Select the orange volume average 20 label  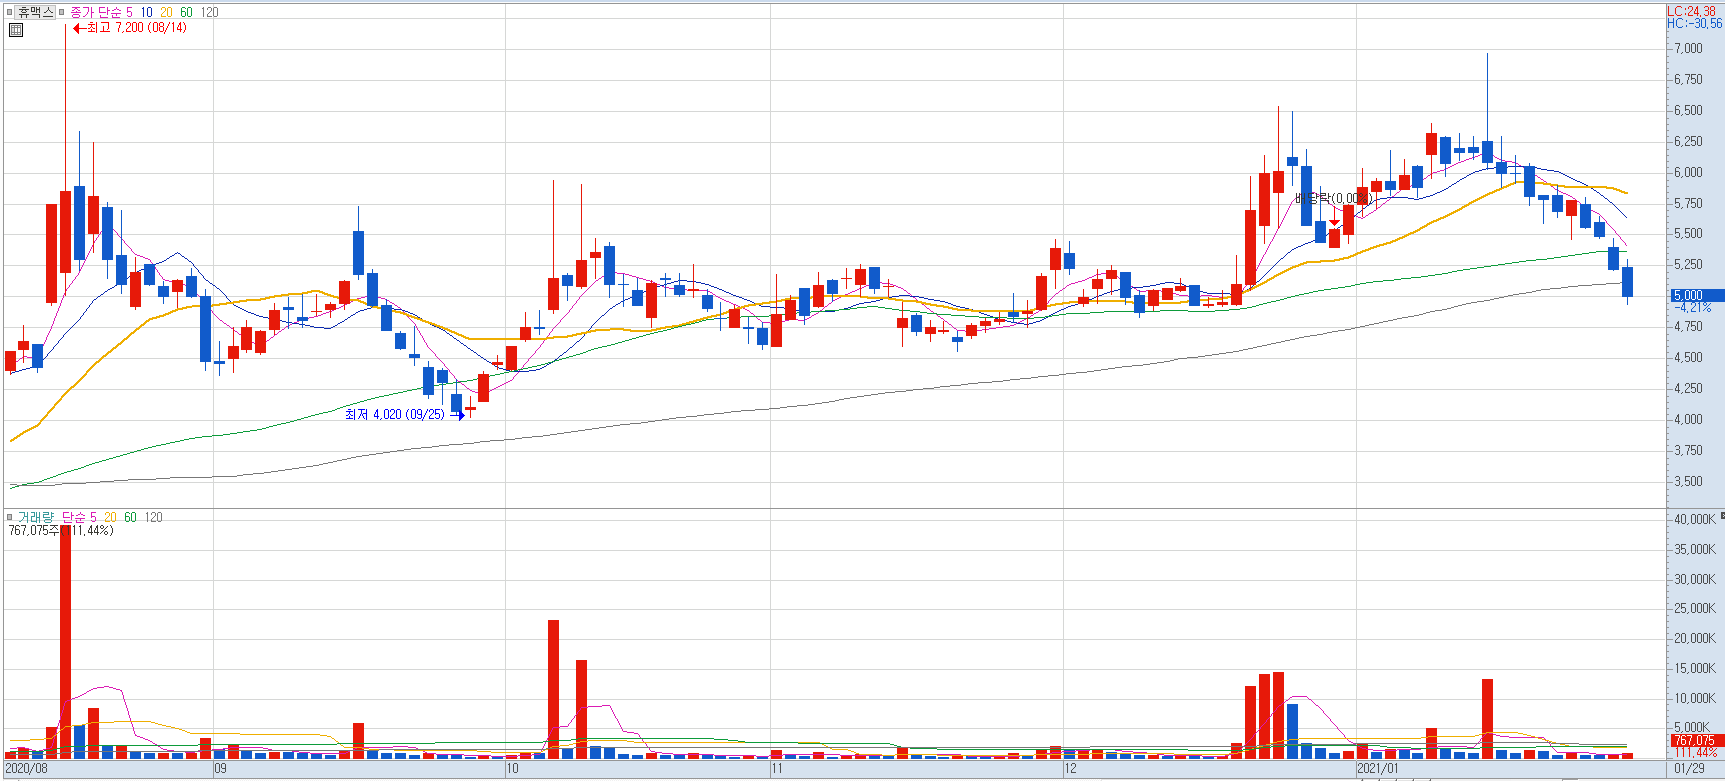(x=110, y=517)
